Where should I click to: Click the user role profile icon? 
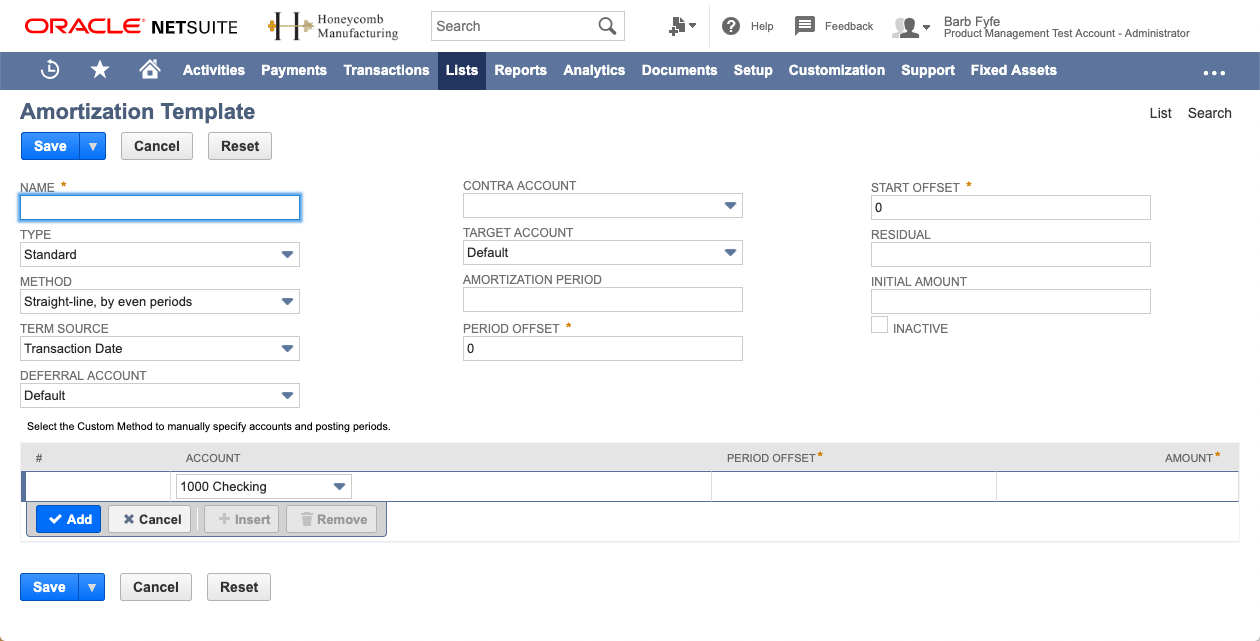point(910,27)
